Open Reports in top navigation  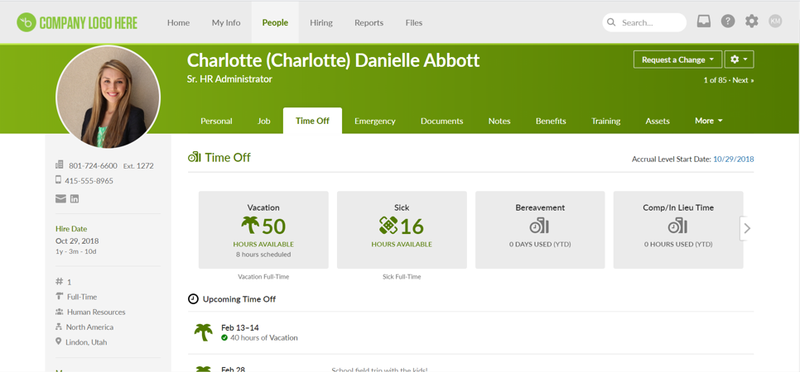coord(369,22)
